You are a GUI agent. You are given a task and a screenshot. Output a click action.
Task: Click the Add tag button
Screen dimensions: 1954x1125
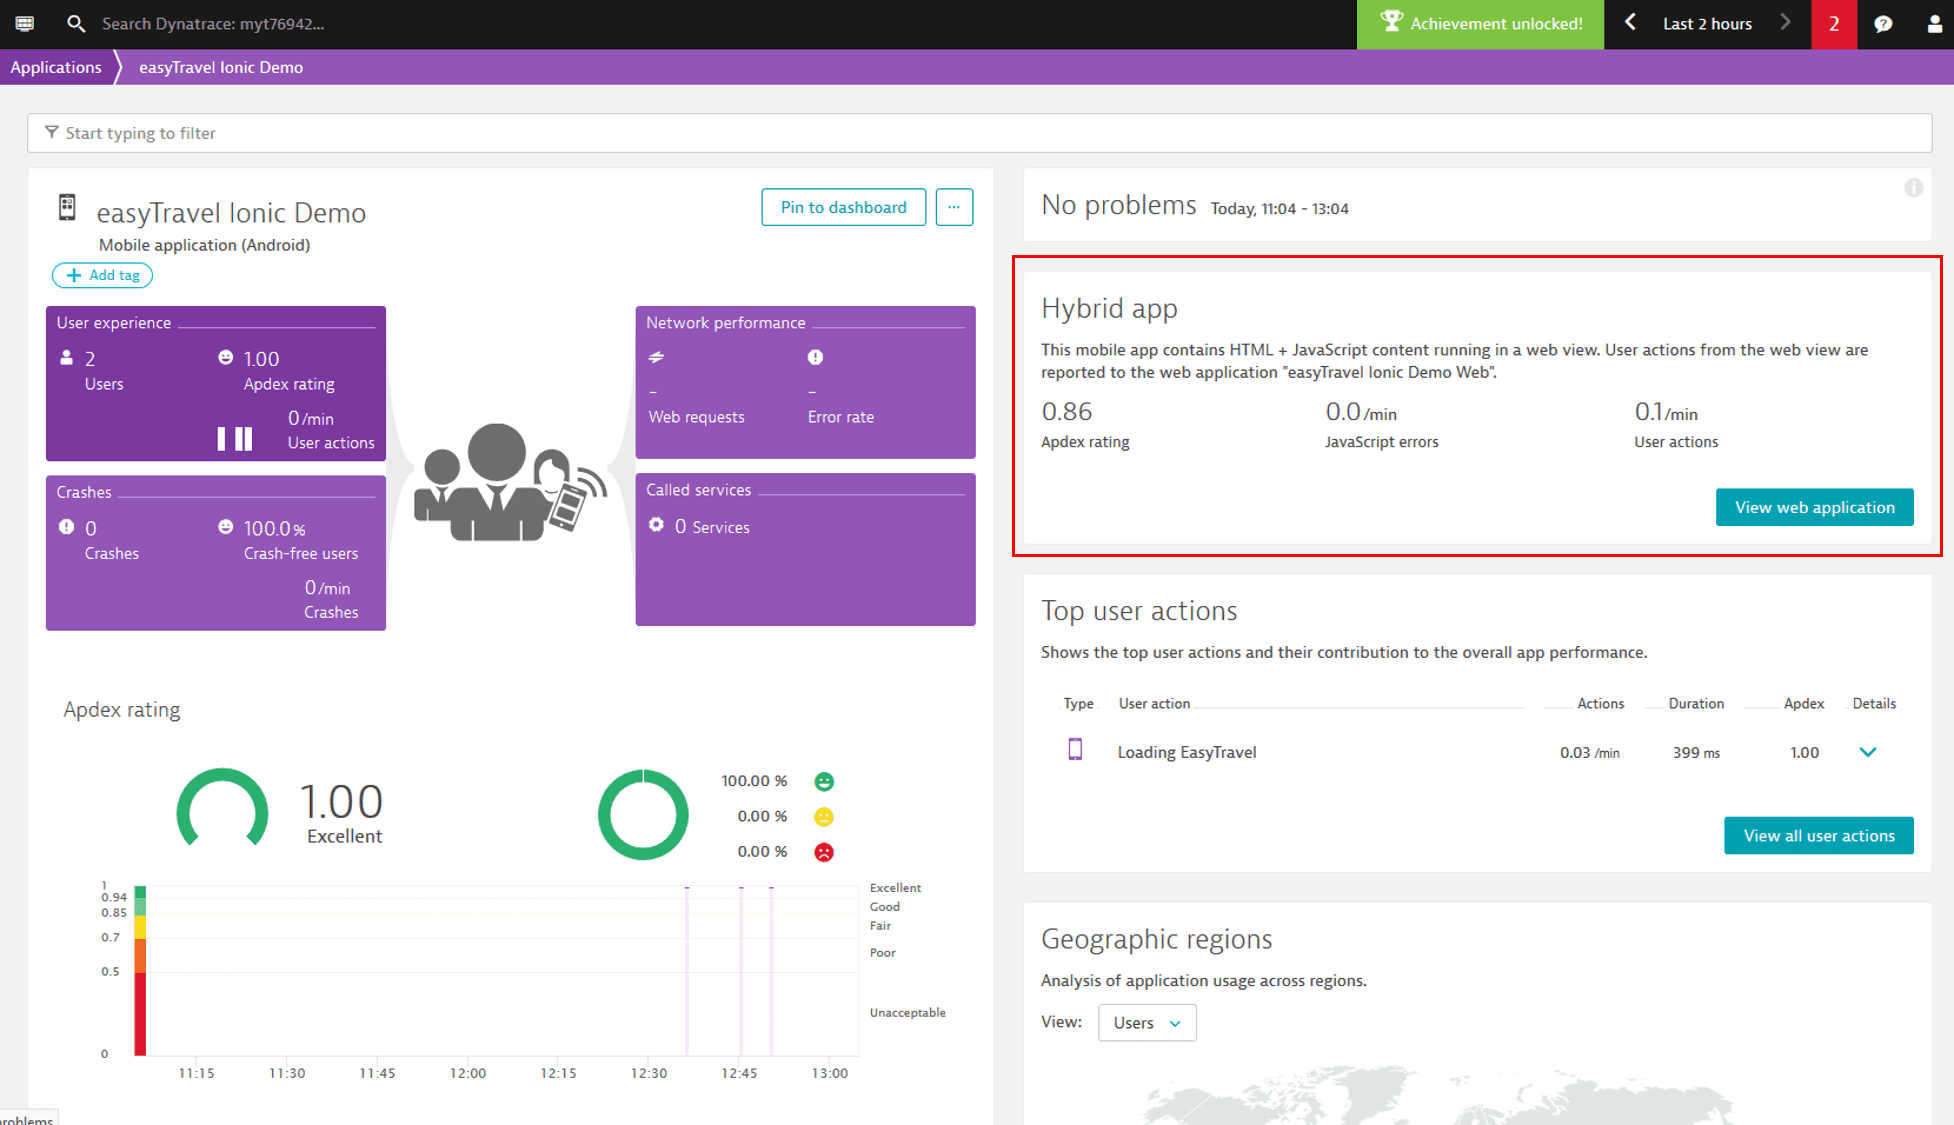pyautogui.click(x=106, y=275)
